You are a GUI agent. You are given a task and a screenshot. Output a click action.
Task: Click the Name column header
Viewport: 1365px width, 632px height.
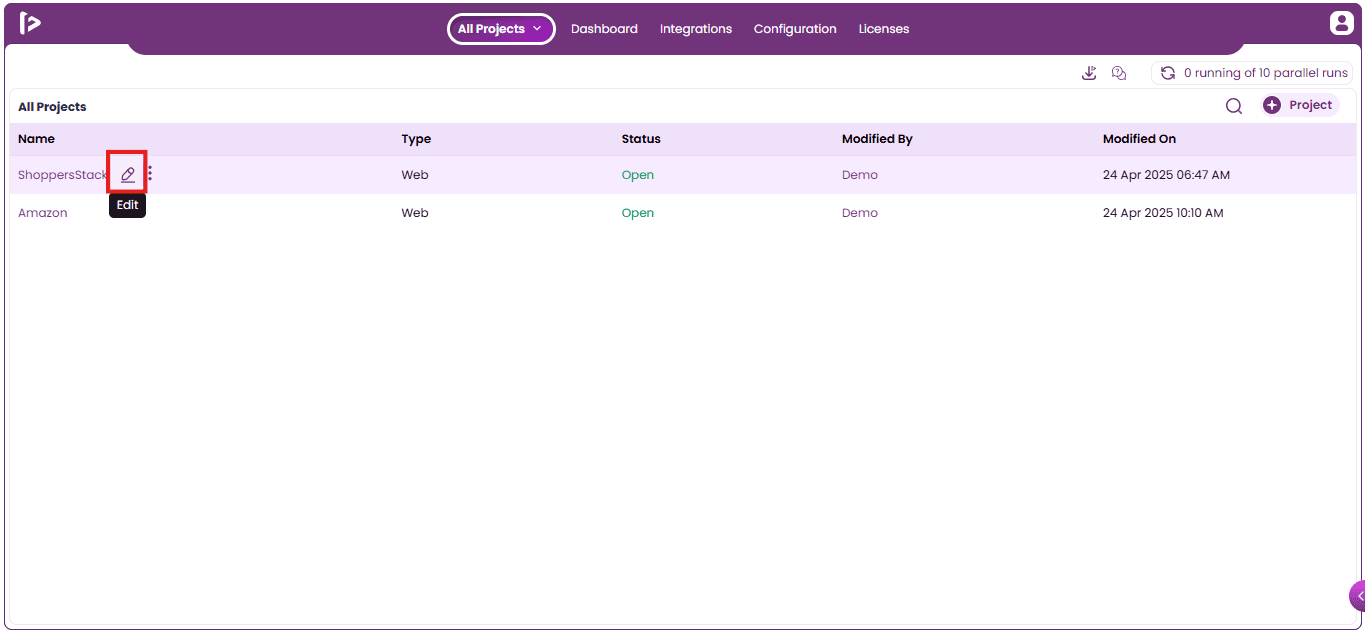(x=37, y=139)
